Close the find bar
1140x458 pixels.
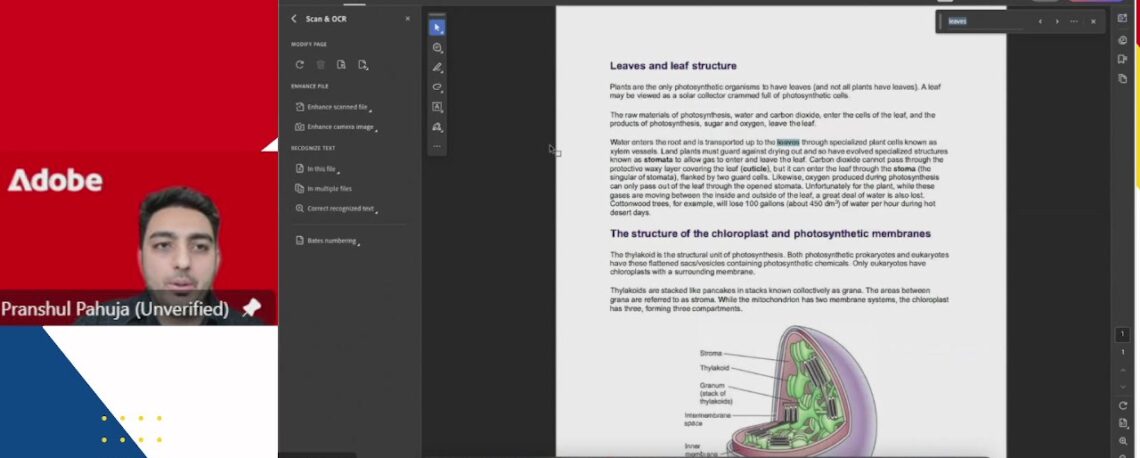coord(1093,22)
